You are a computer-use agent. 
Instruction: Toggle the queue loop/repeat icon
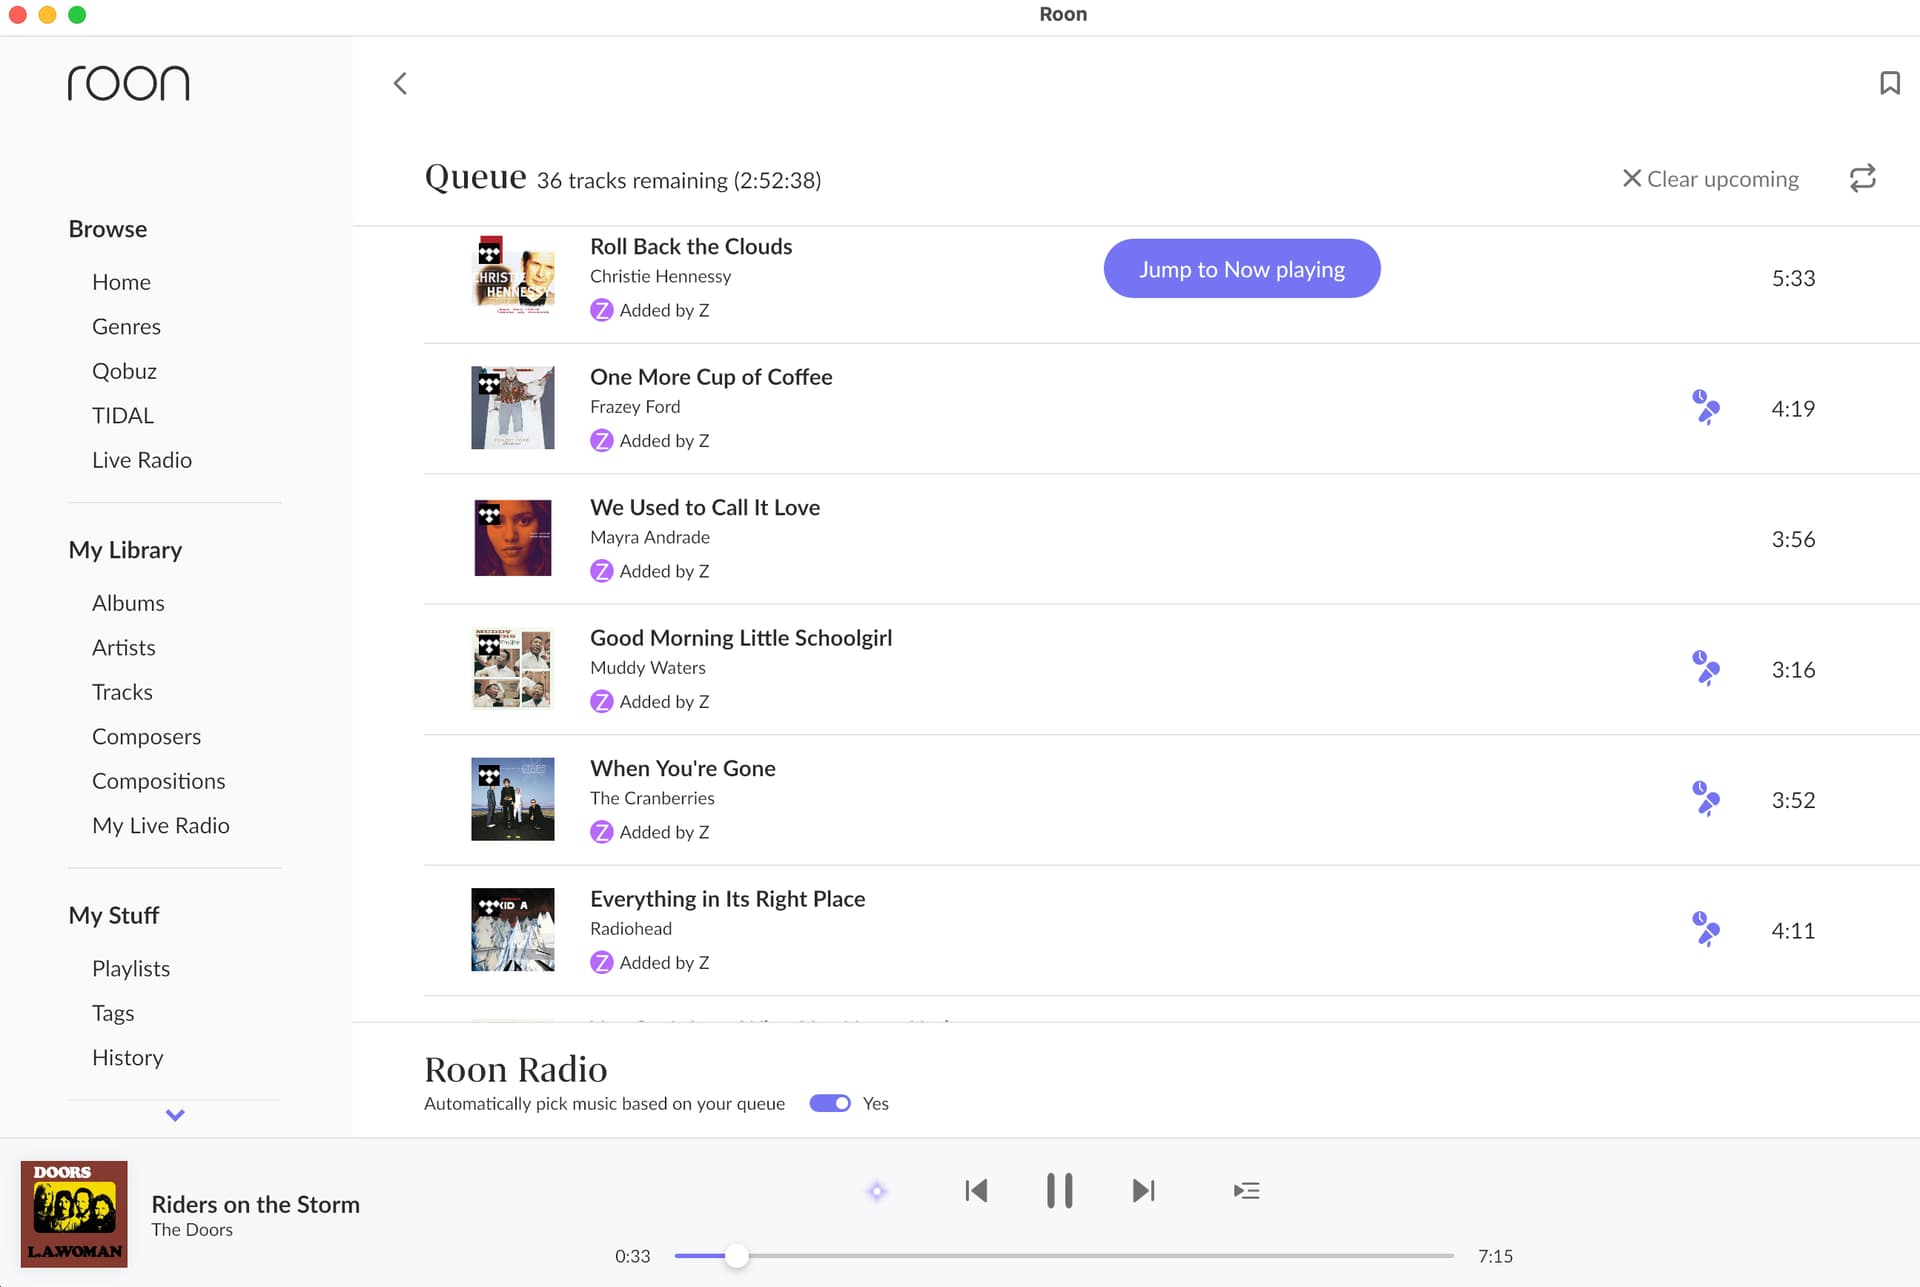coord(1862,179)
